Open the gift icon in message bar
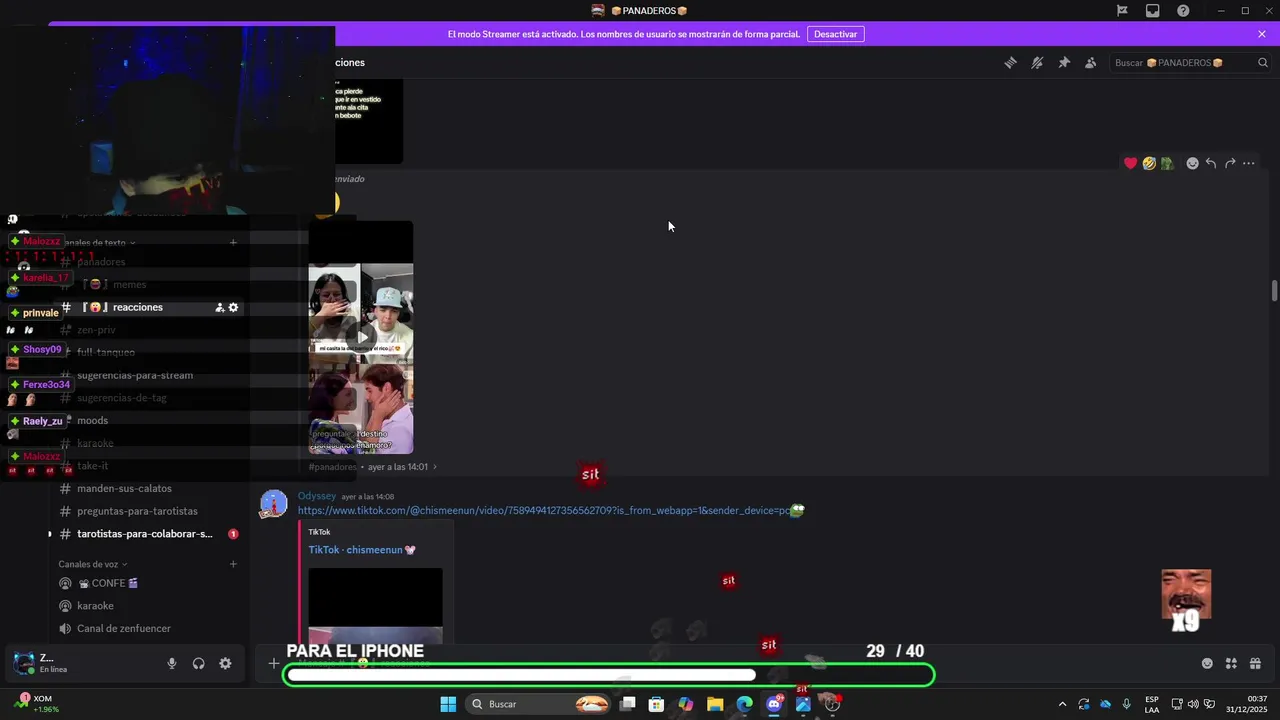 click(1255, 663)
